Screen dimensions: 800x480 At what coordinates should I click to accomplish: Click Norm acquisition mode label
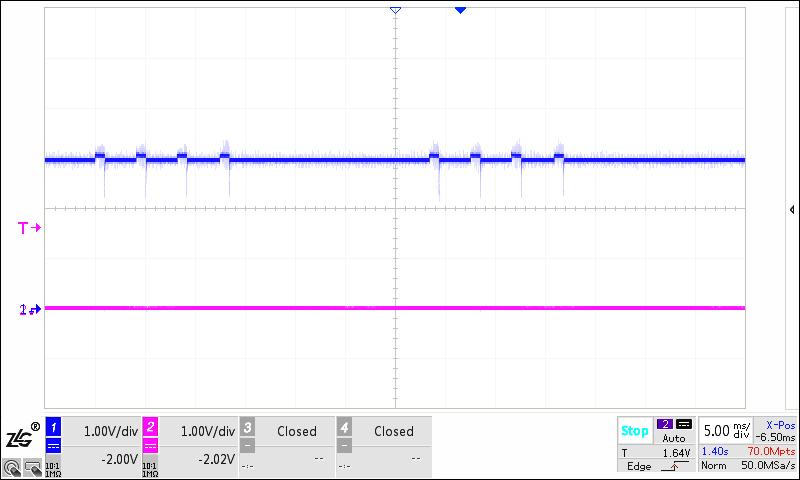click(713, 465)
